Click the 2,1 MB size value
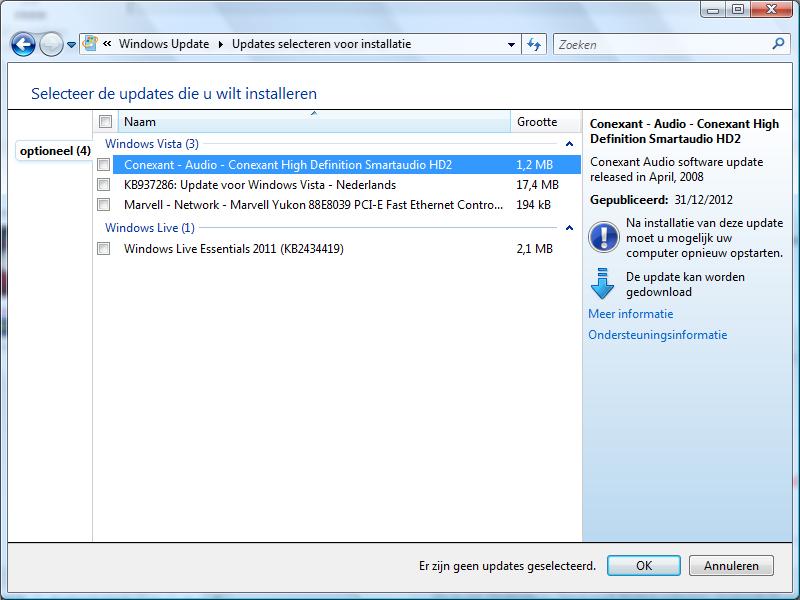800x600 pixels. pyautogui.click(x=534, y=248)
